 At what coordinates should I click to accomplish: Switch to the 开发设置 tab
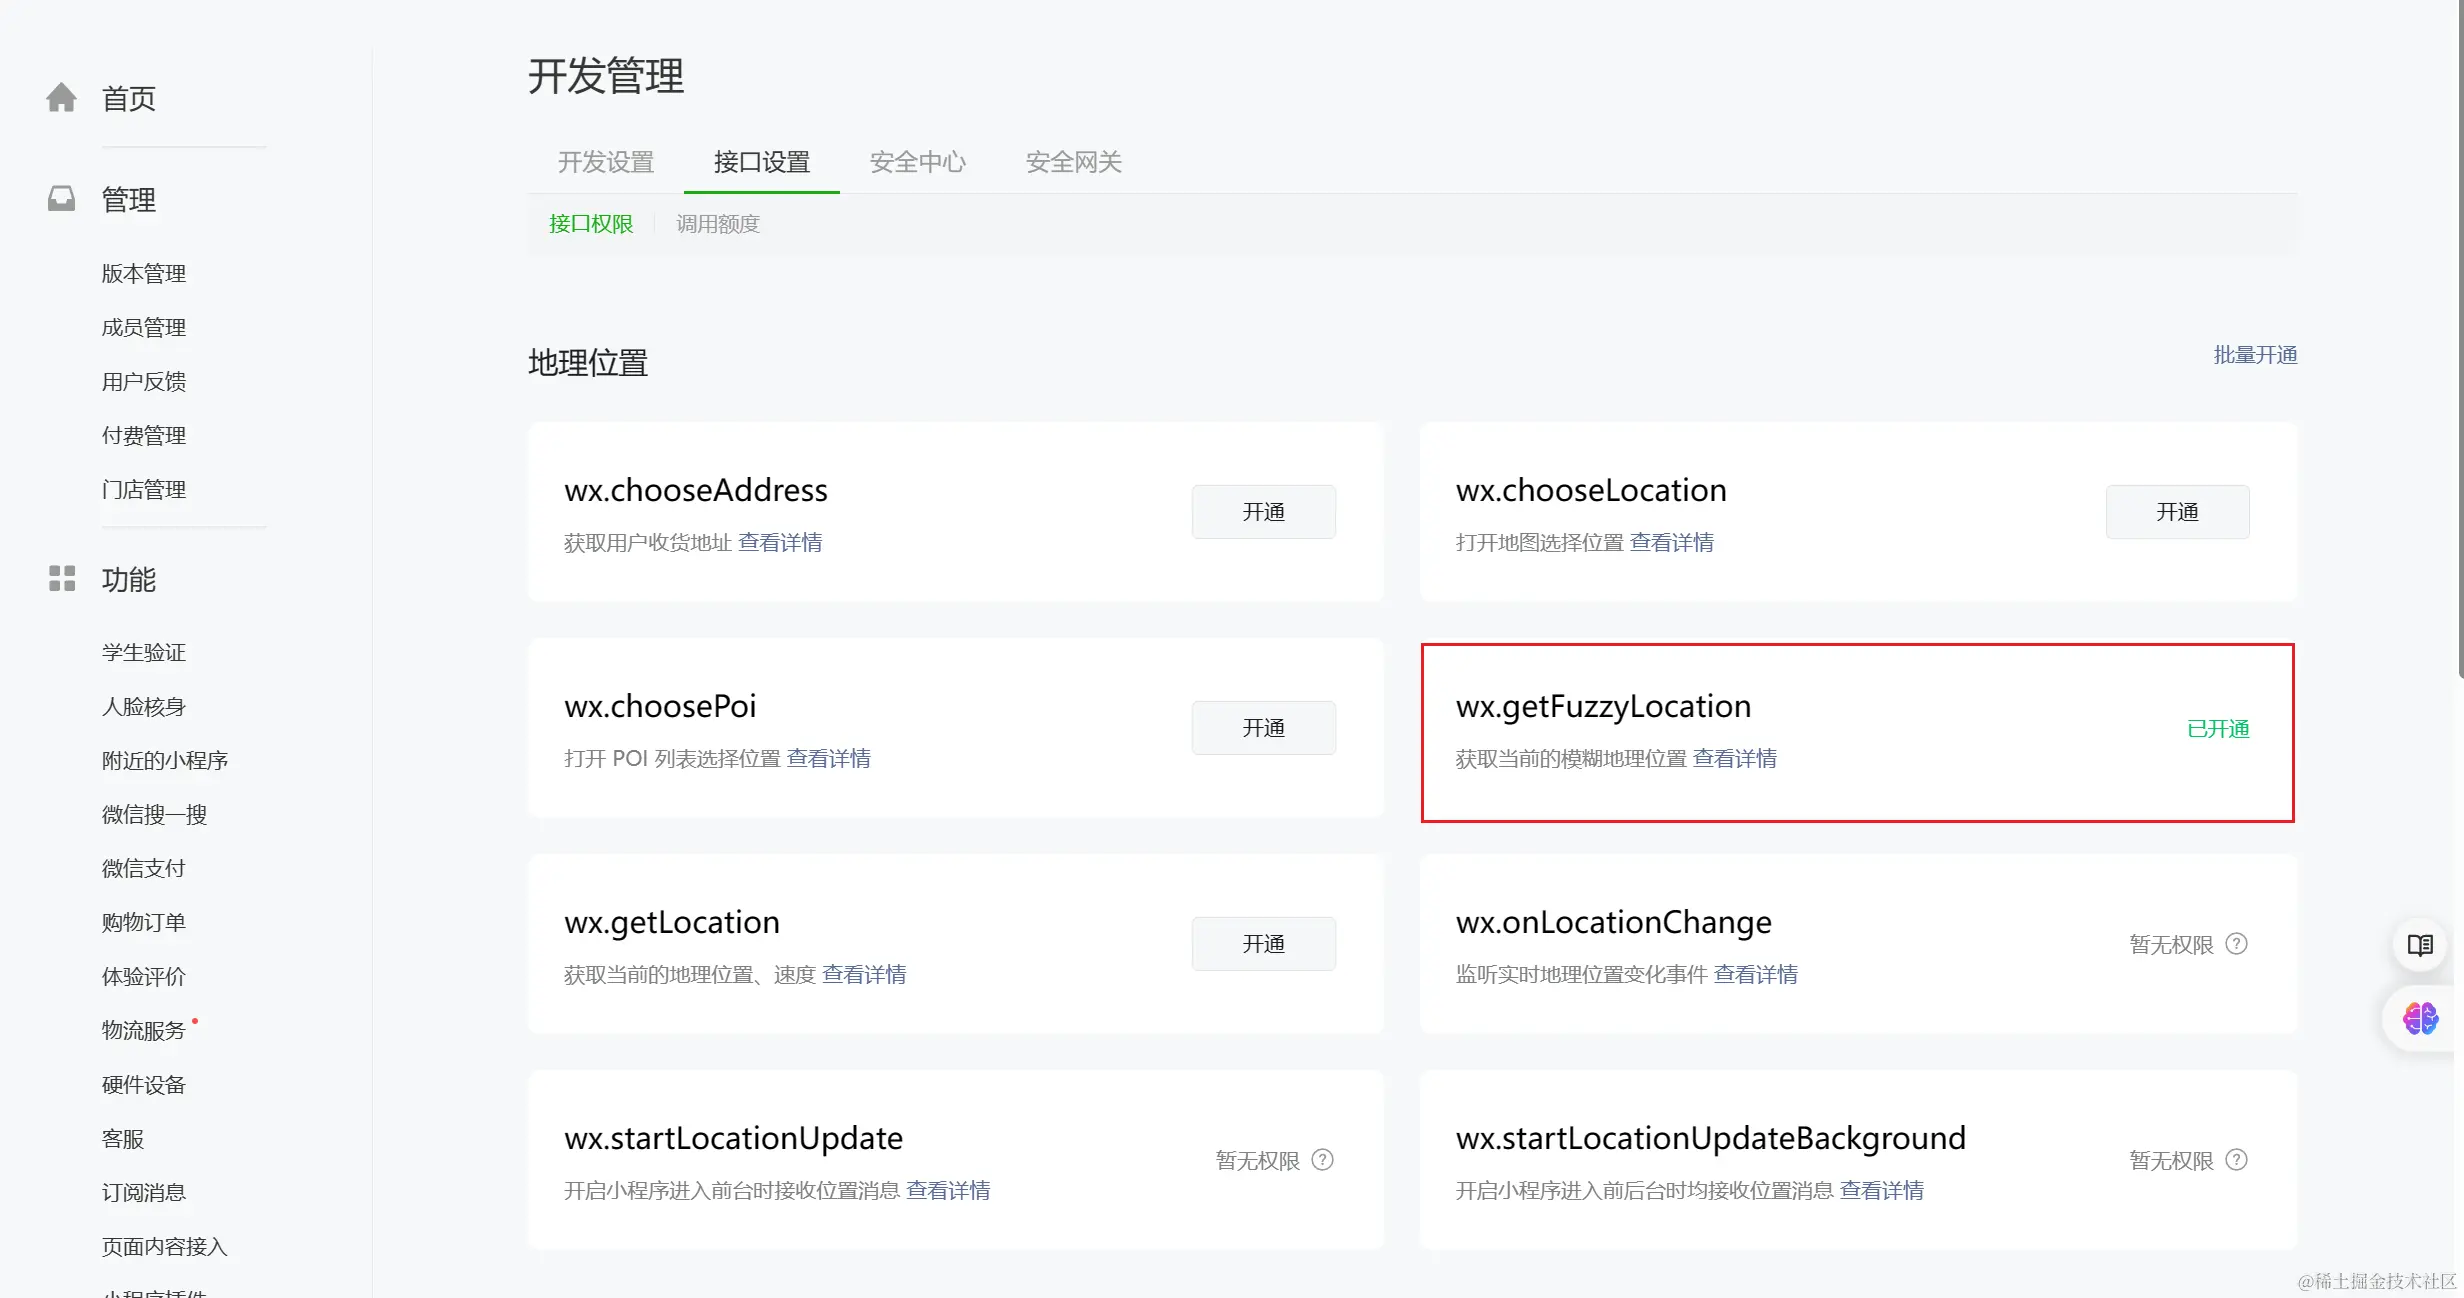pyautogui.click(x=606, y=161)
